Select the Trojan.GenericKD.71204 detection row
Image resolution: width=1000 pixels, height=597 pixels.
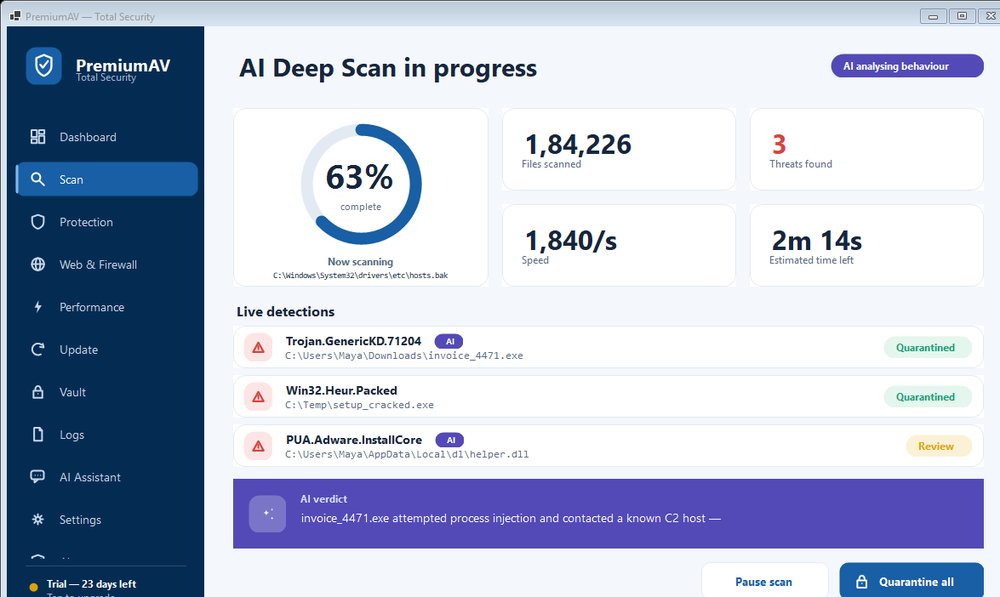(608, 348)
